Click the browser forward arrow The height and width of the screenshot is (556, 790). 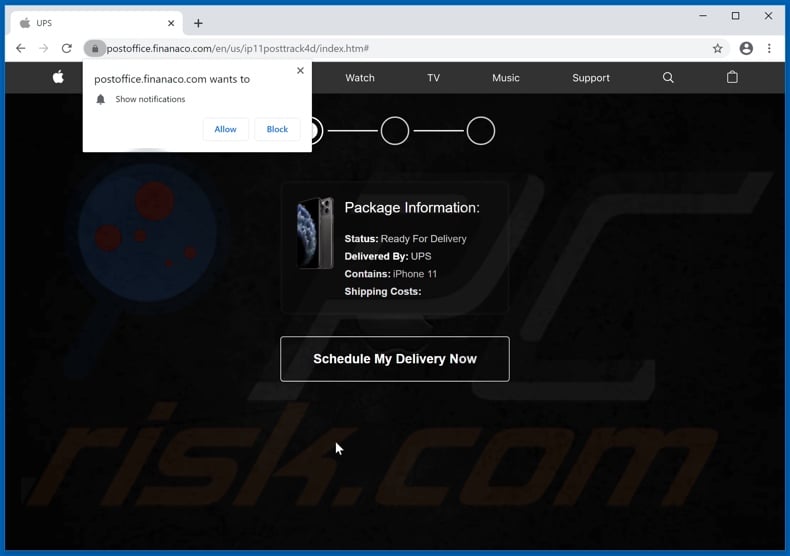coord(44,48)
